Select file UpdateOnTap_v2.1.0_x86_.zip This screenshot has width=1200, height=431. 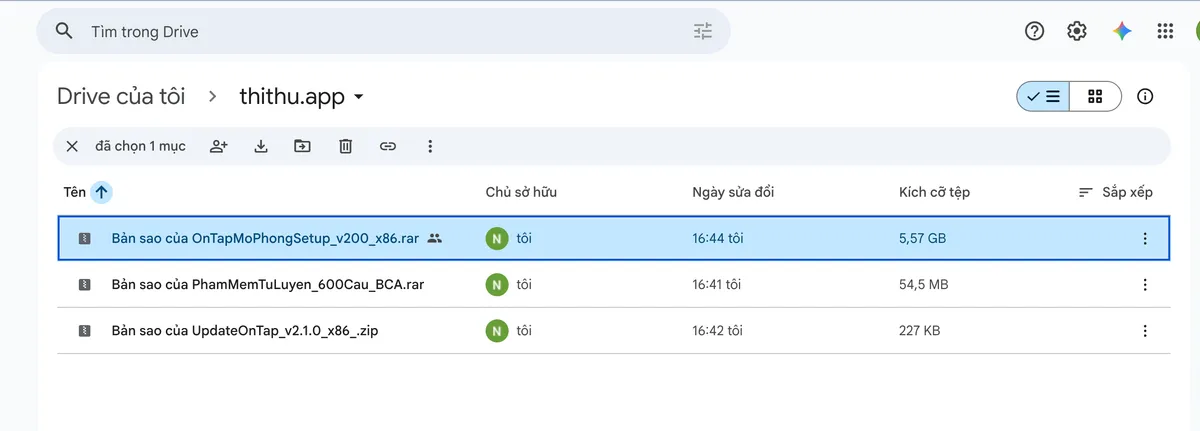tap(614, 330)
